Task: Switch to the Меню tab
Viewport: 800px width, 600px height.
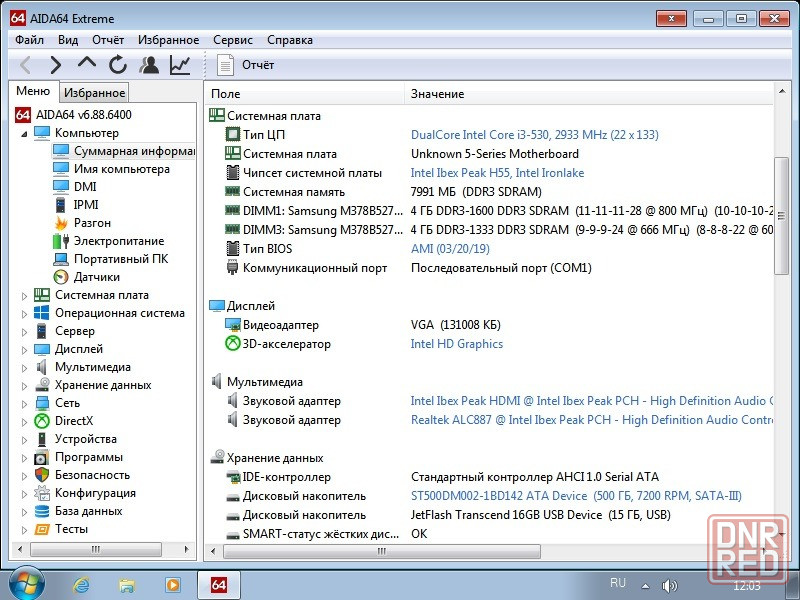Action: coord(33,91)
